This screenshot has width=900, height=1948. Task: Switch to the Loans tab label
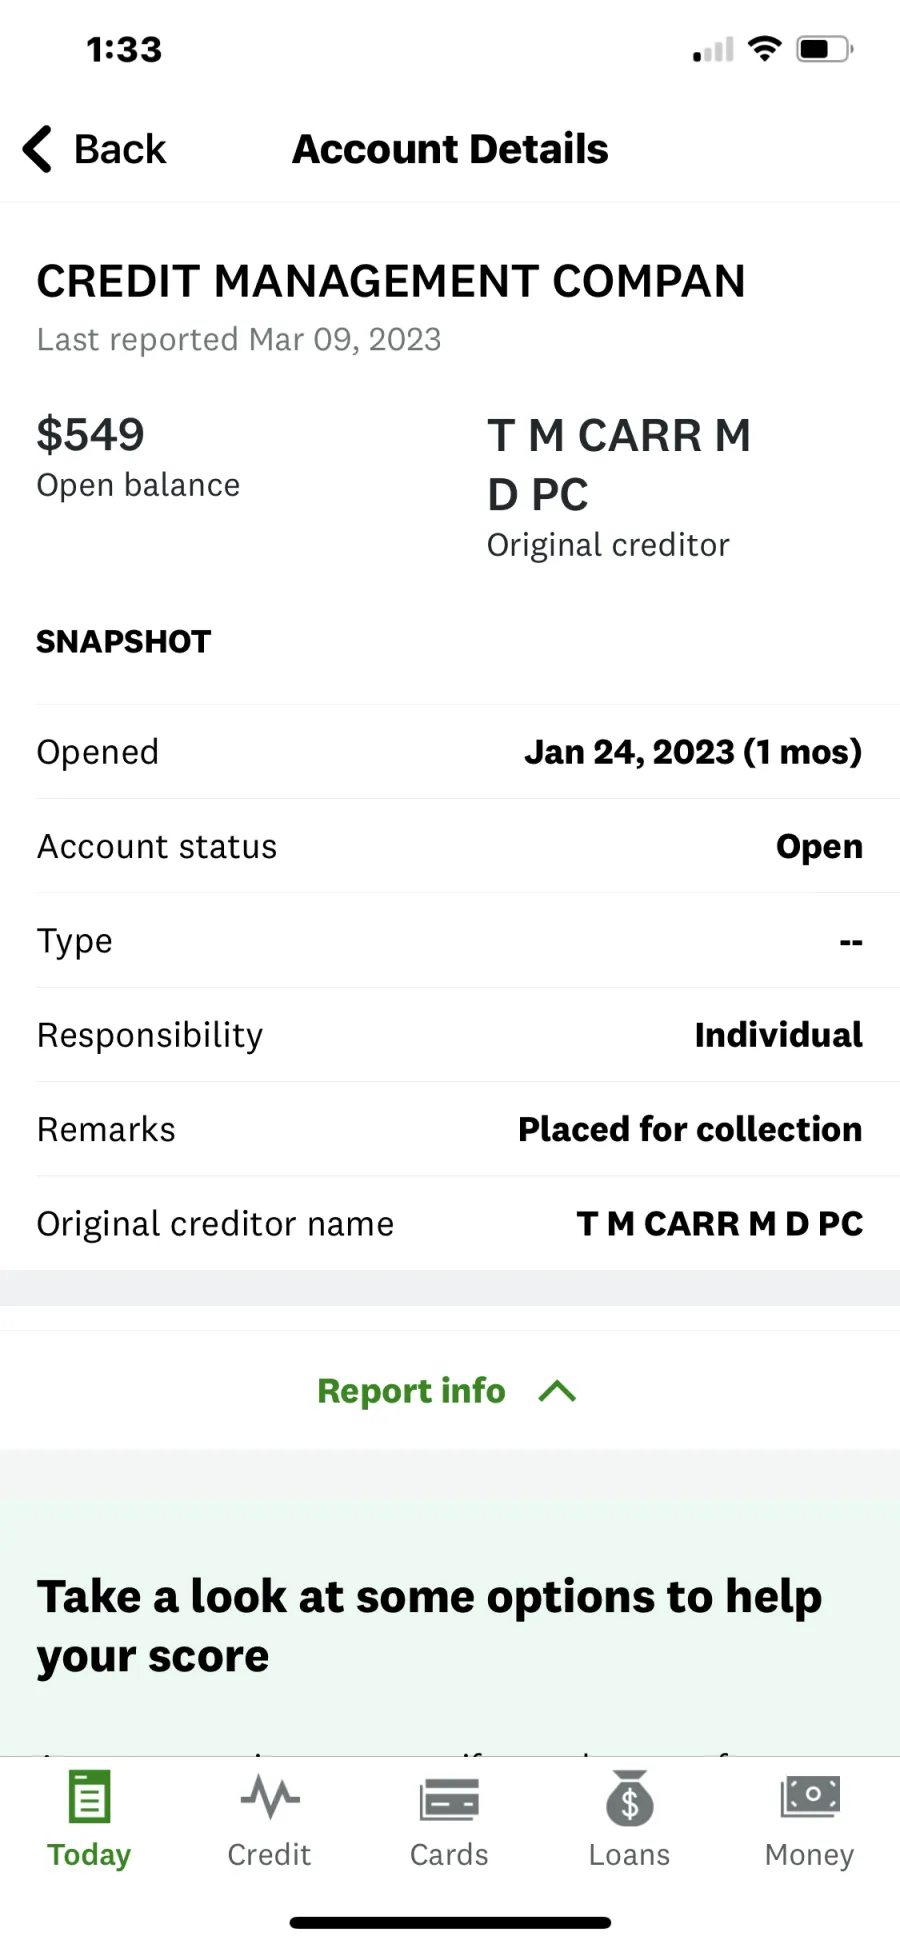pyautogui.click(x=630, y=1854)
